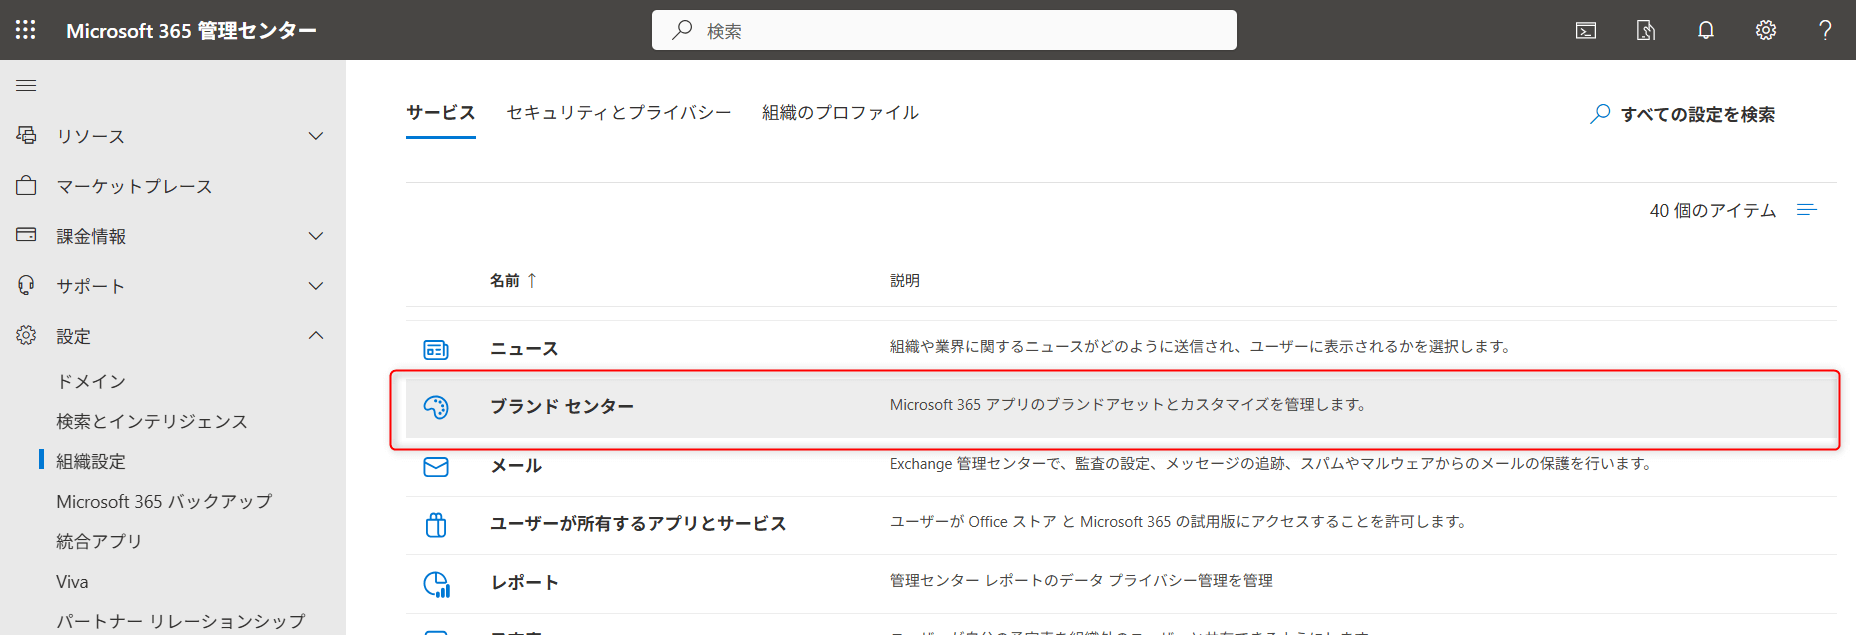Expand the リソース section chevron
The image size is (1856, 635).
tap(316, 136)
